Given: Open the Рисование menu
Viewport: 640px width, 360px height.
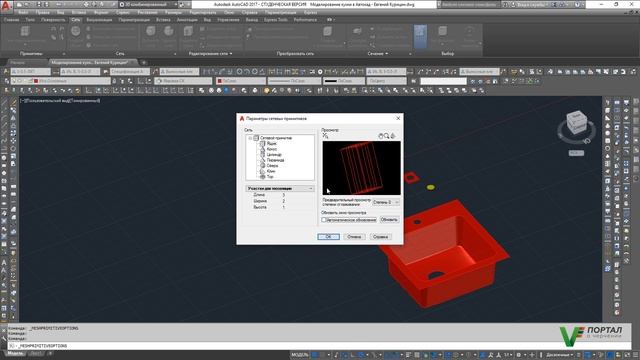Looking at the screenshot, I should tap(148, 13).
